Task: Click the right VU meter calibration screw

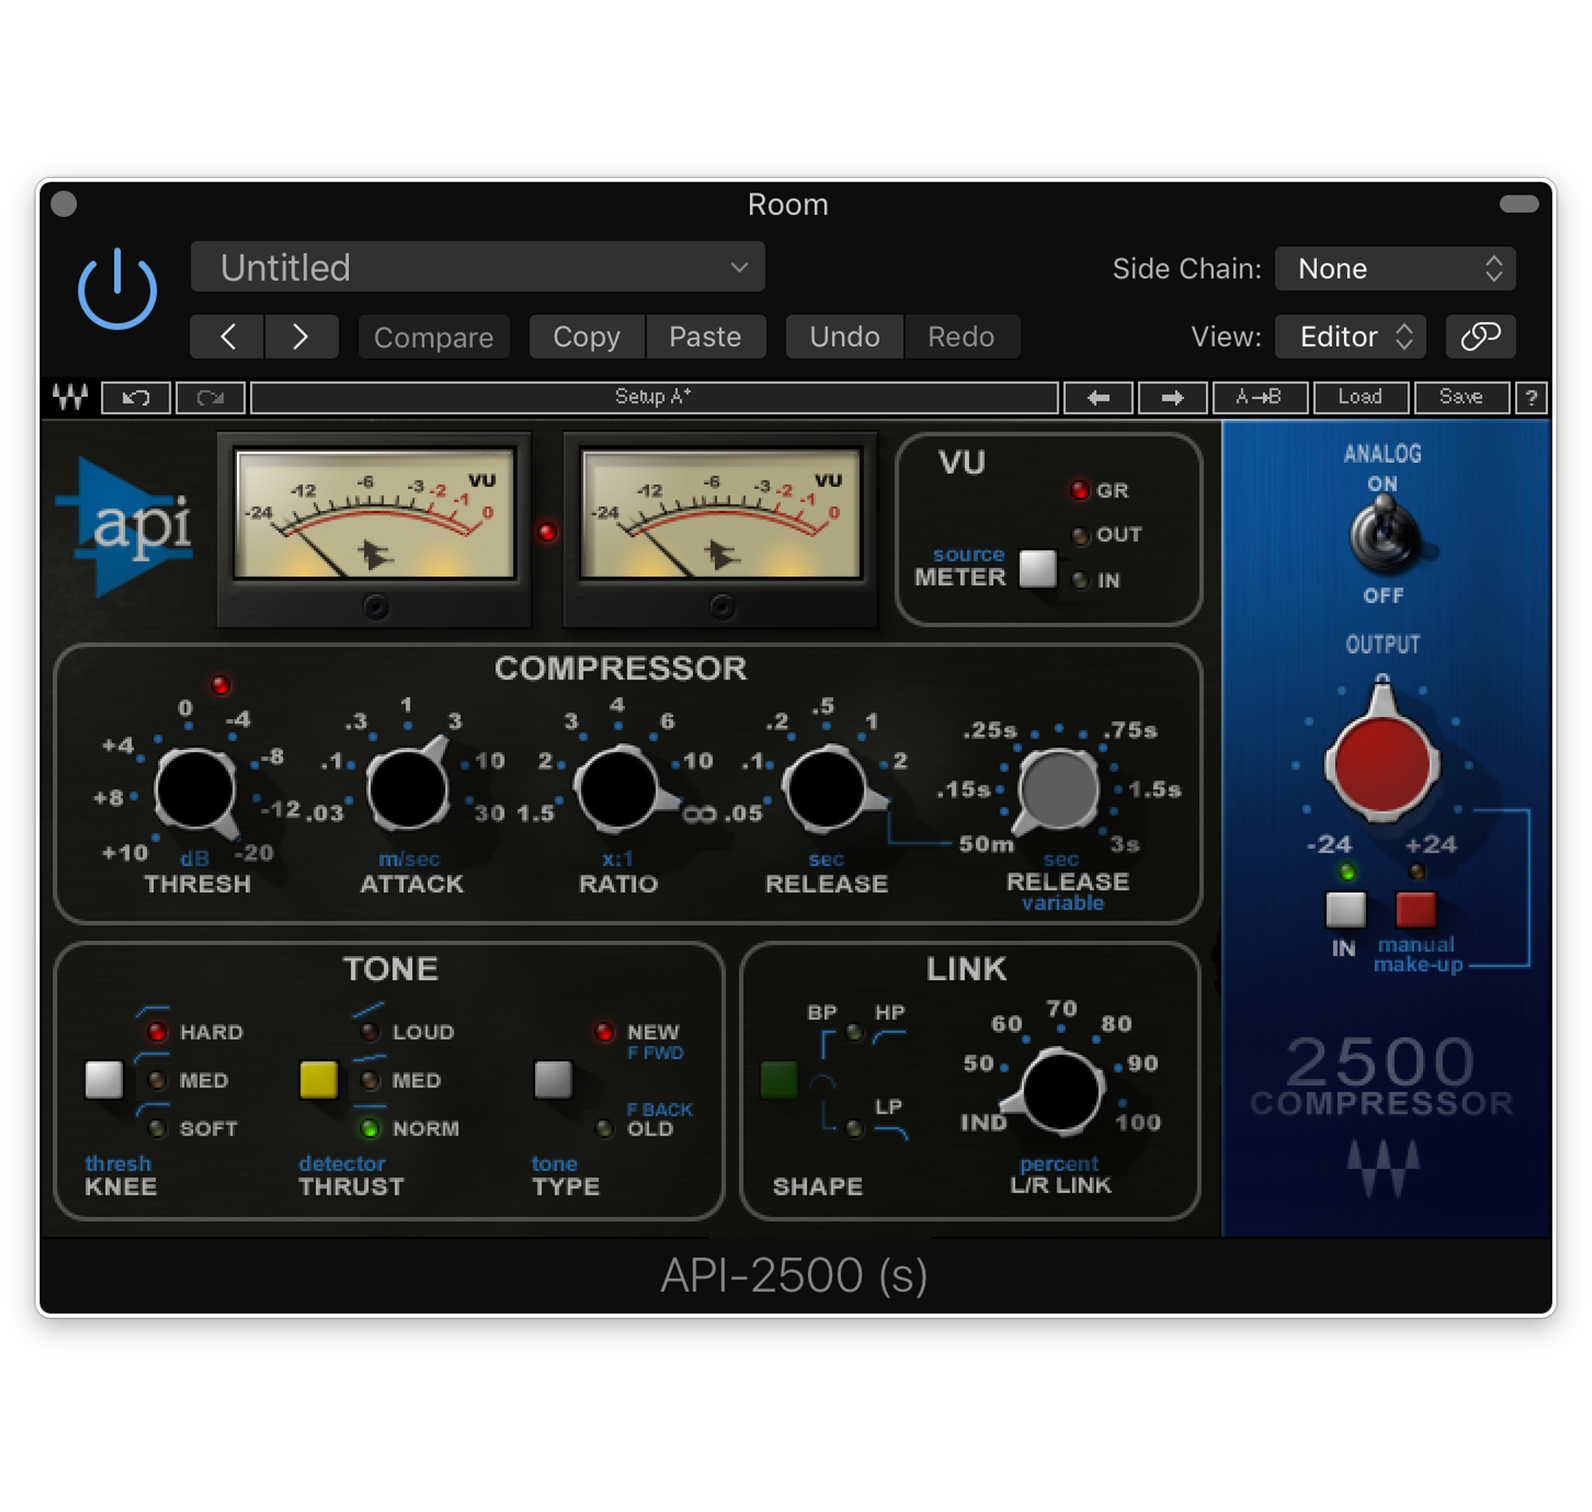Action: point(722,606)
